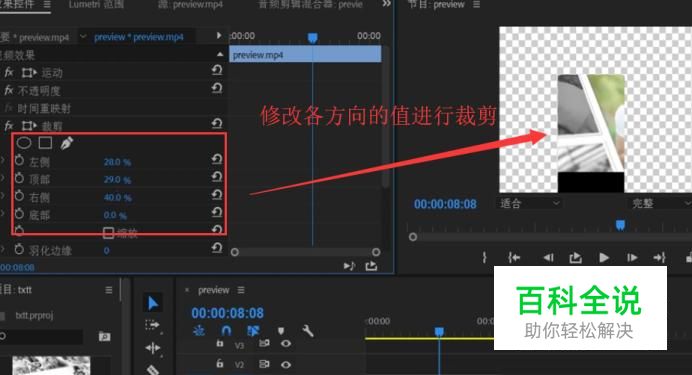This screenshot has width=692, height=375.
Task: Switch to the Lumetri 范围 tab
Action: (96, 5)
